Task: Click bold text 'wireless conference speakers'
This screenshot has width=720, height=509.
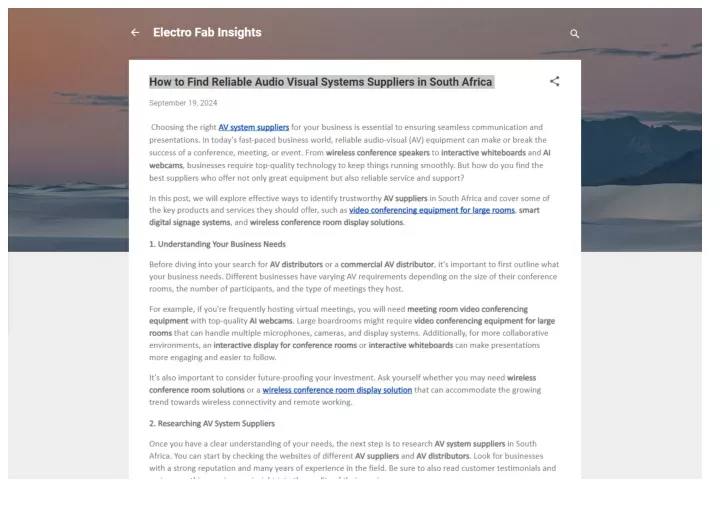Action: click(x=377, y=153)
